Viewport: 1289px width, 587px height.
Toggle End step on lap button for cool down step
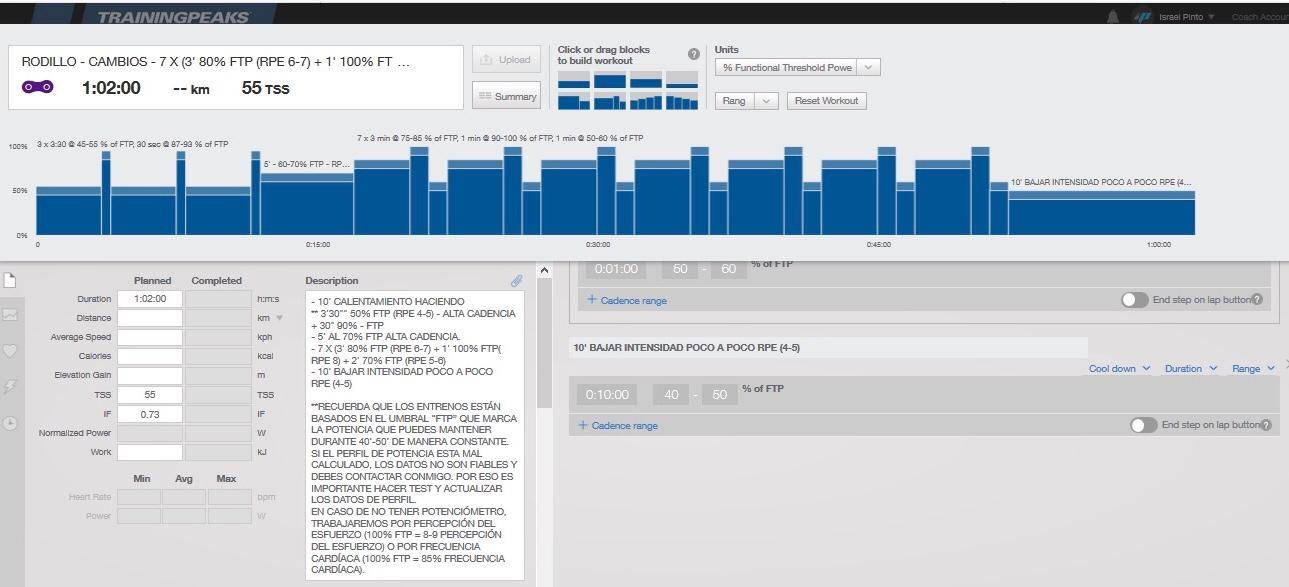pos(1143,425)
